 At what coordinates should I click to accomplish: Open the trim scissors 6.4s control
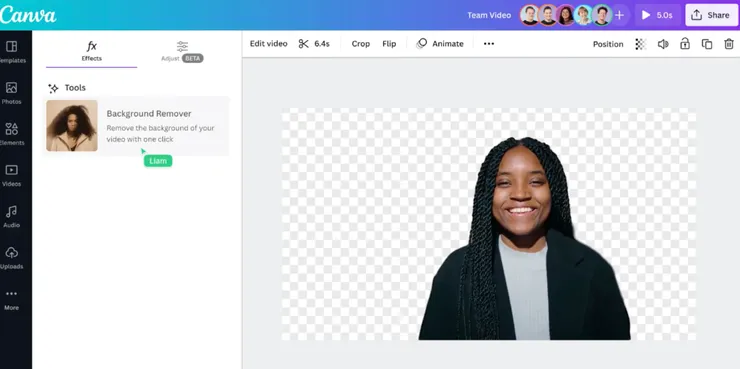pyautogui.click(x=314, y=43)
